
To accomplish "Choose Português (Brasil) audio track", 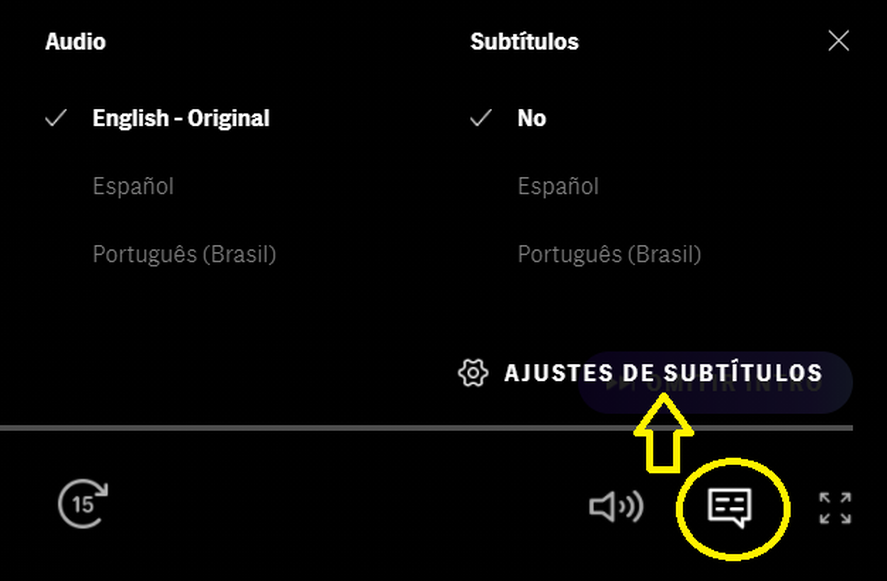I will 184,254.
